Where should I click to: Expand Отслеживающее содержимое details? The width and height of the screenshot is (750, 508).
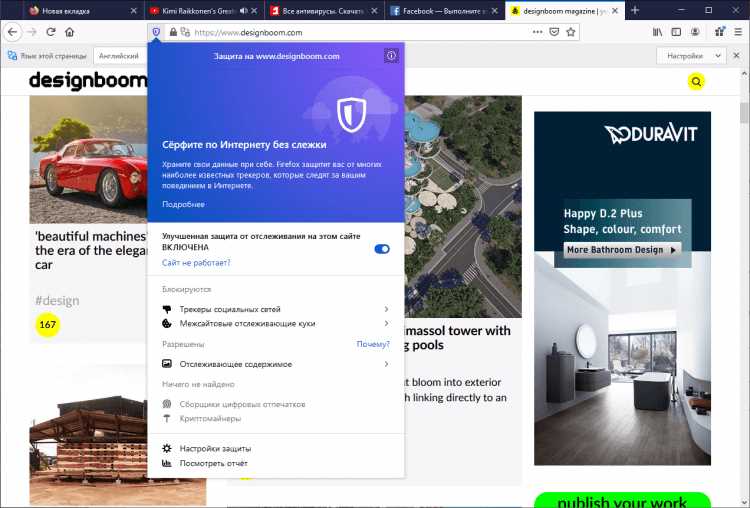click(x=276, y=364)
